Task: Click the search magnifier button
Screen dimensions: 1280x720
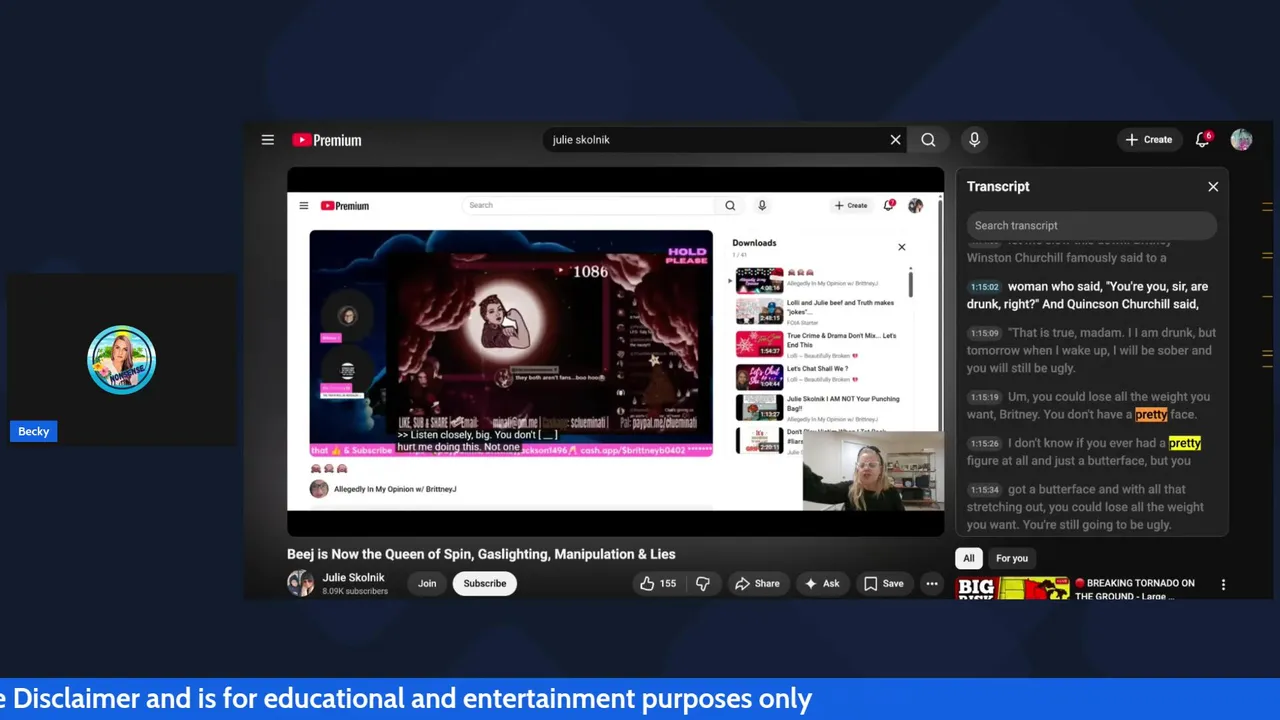Action: pos(928,140)
